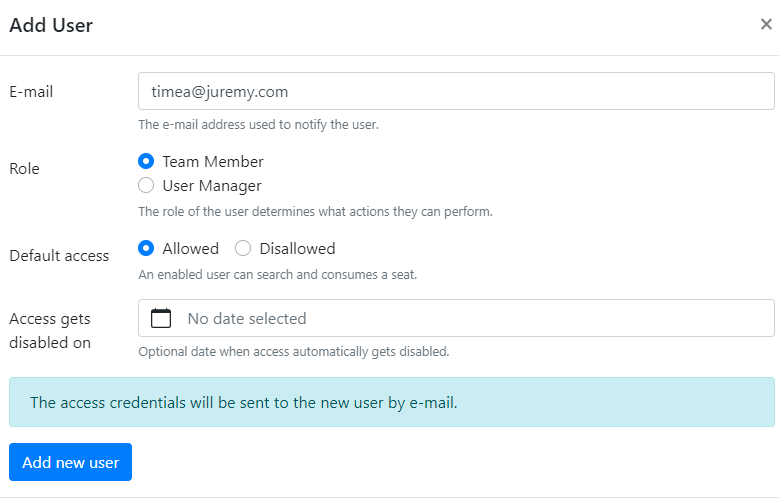
Task: Click the 'E-mail' field label
Action: [31, 92]
